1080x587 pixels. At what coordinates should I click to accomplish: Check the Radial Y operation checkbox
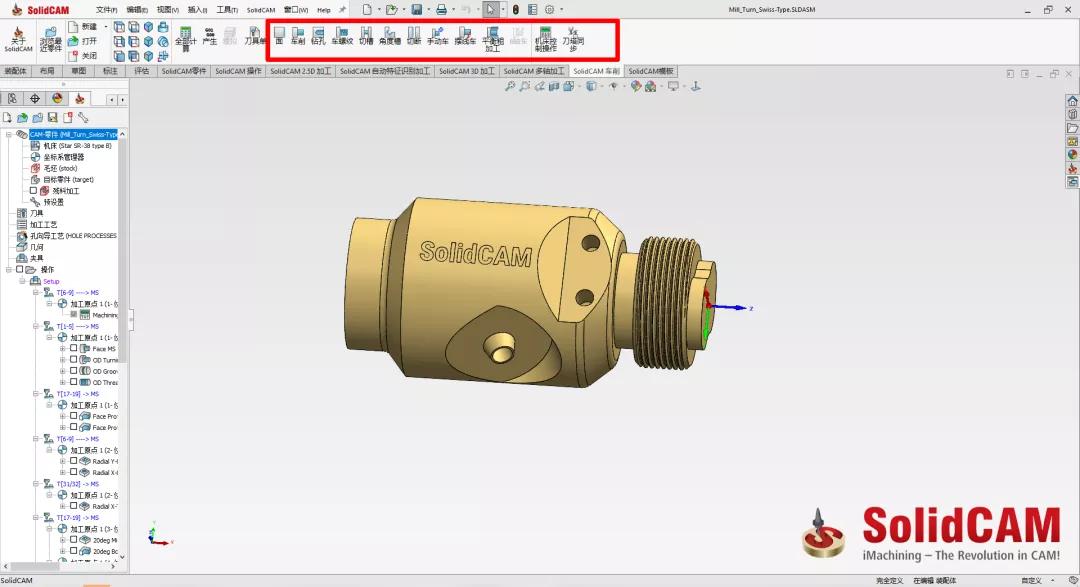click(74, 461)
